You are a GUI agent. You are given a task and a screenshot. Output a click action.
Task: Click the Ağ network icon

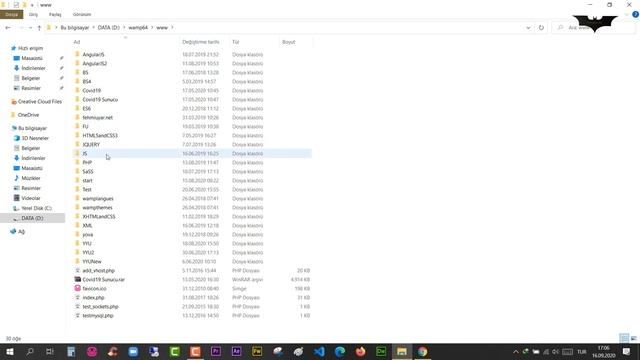(x=13, y=231)
